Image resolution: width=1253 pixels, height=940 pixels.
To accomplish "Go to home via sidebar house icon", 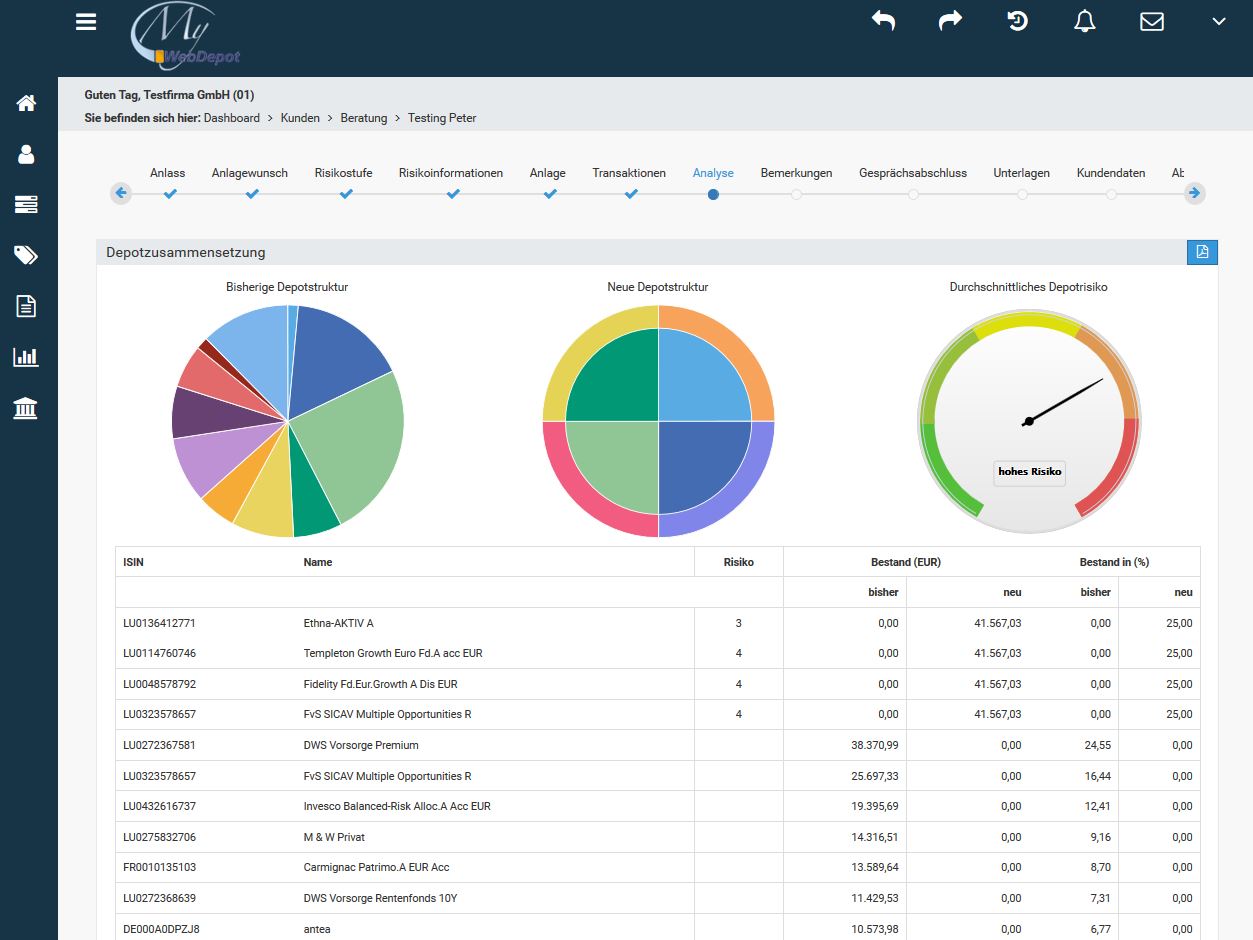I will pos(26,103).
